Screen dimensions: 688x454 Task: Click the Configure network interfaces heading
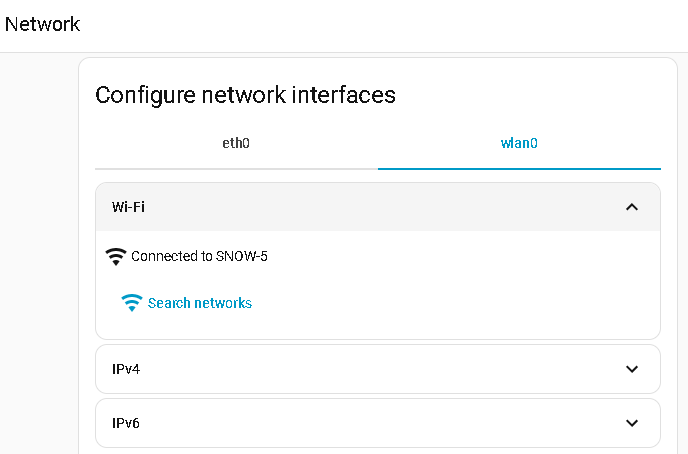point(245,95)
